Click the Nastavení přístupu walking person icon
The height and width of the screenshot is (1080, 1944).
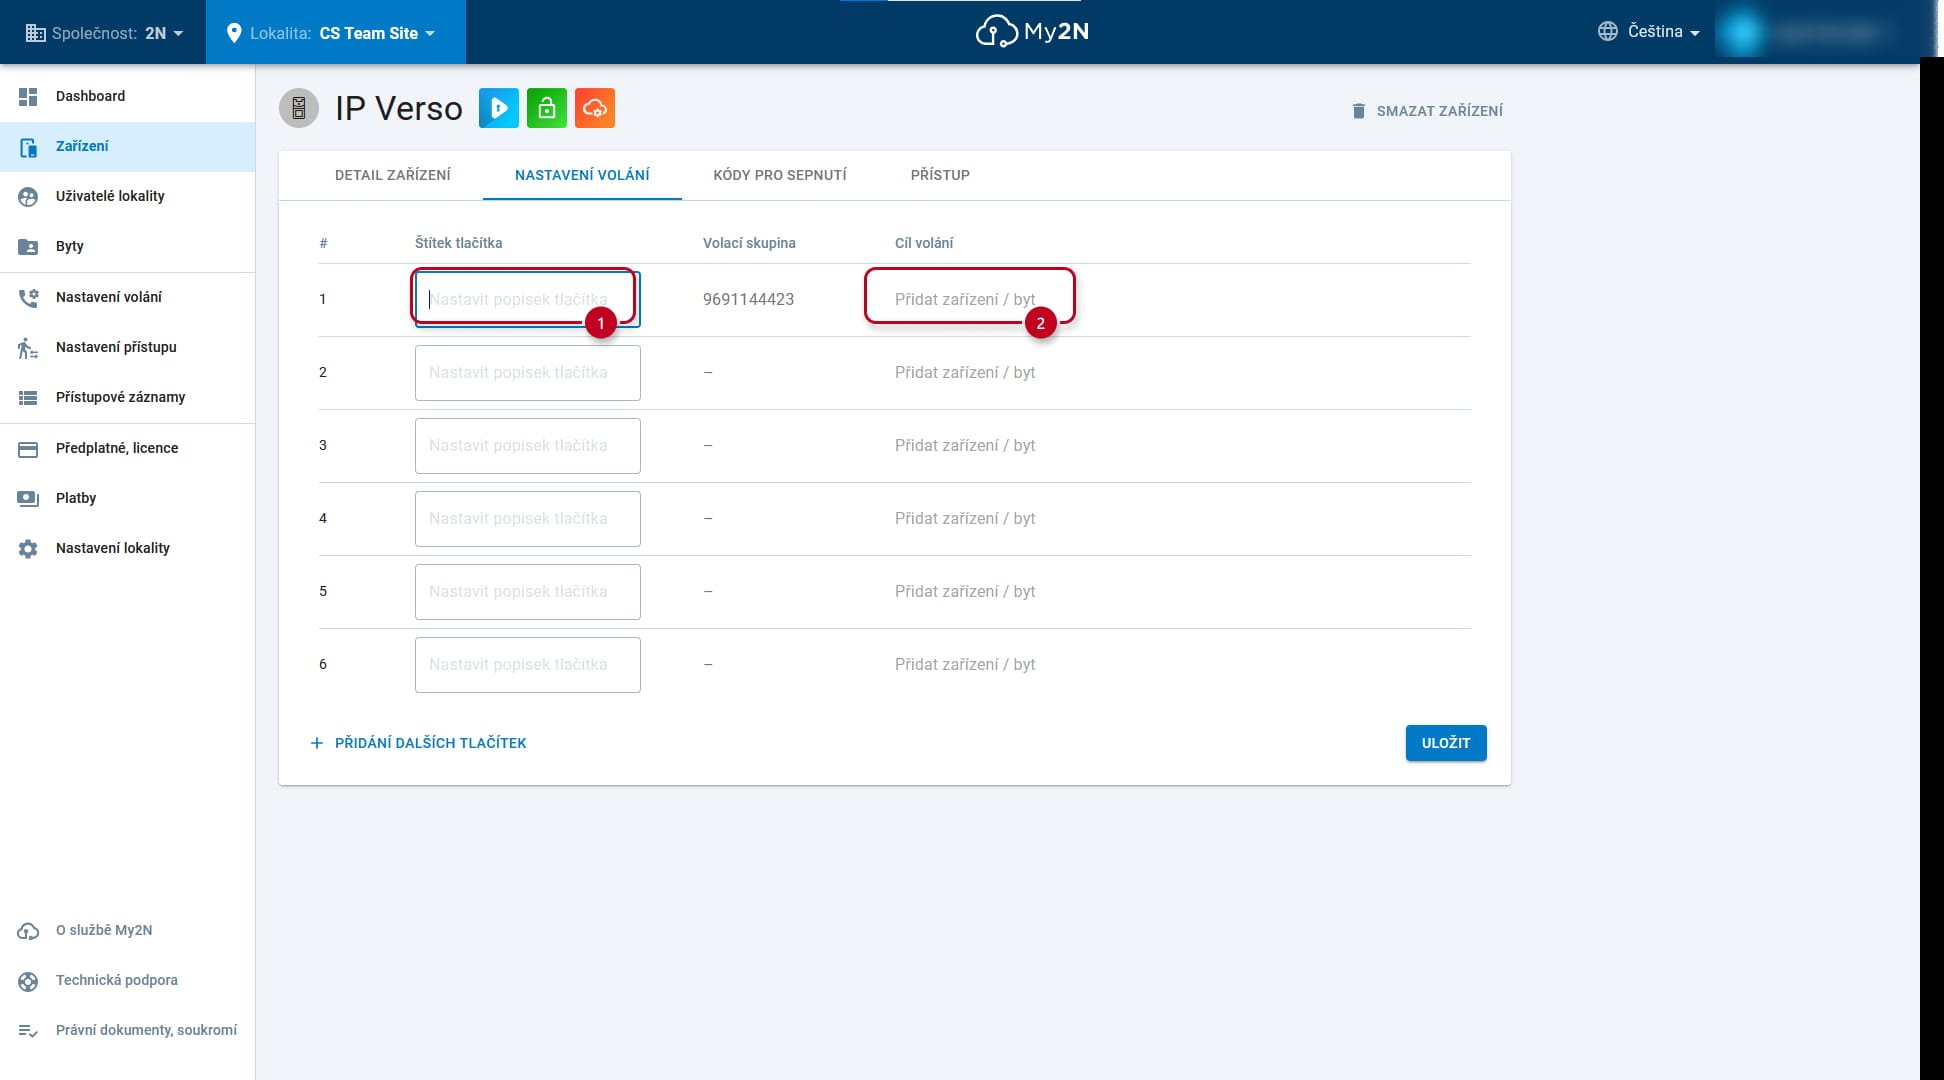(x=28, y=348)
